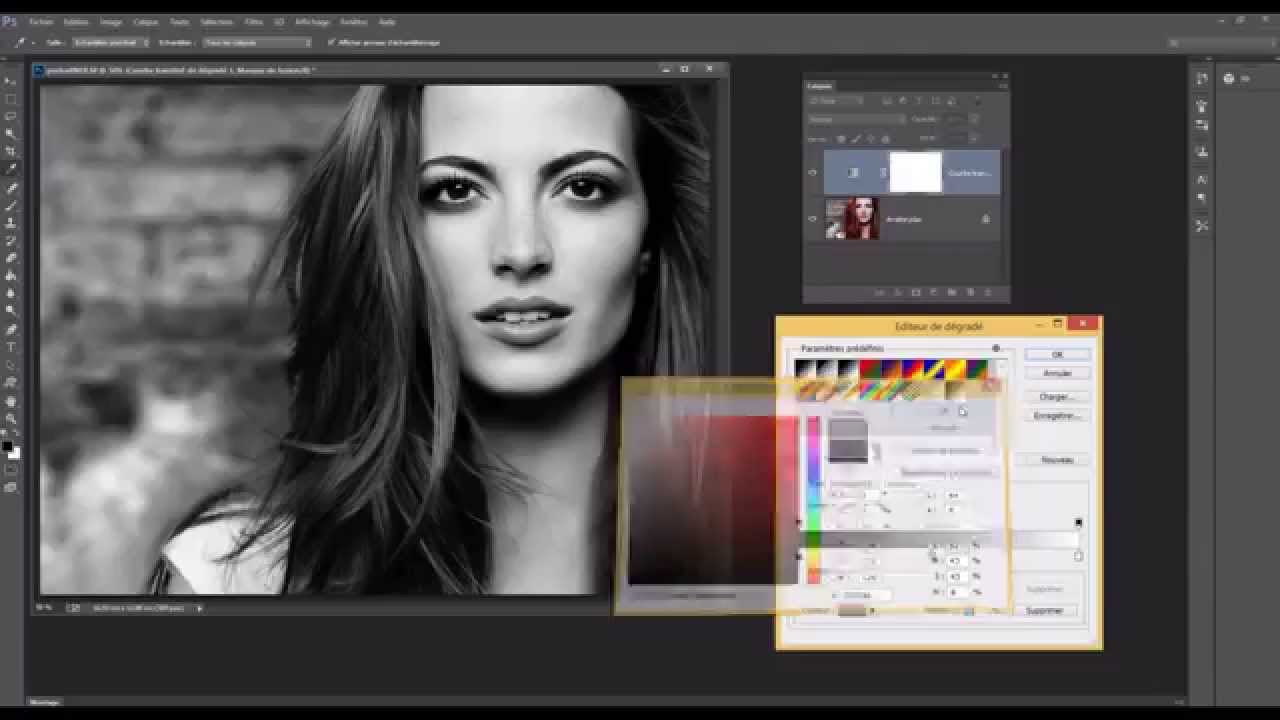Screen dimensions: 1280x720
Task: Select the Clone Stamp tool
Action: 11,223
